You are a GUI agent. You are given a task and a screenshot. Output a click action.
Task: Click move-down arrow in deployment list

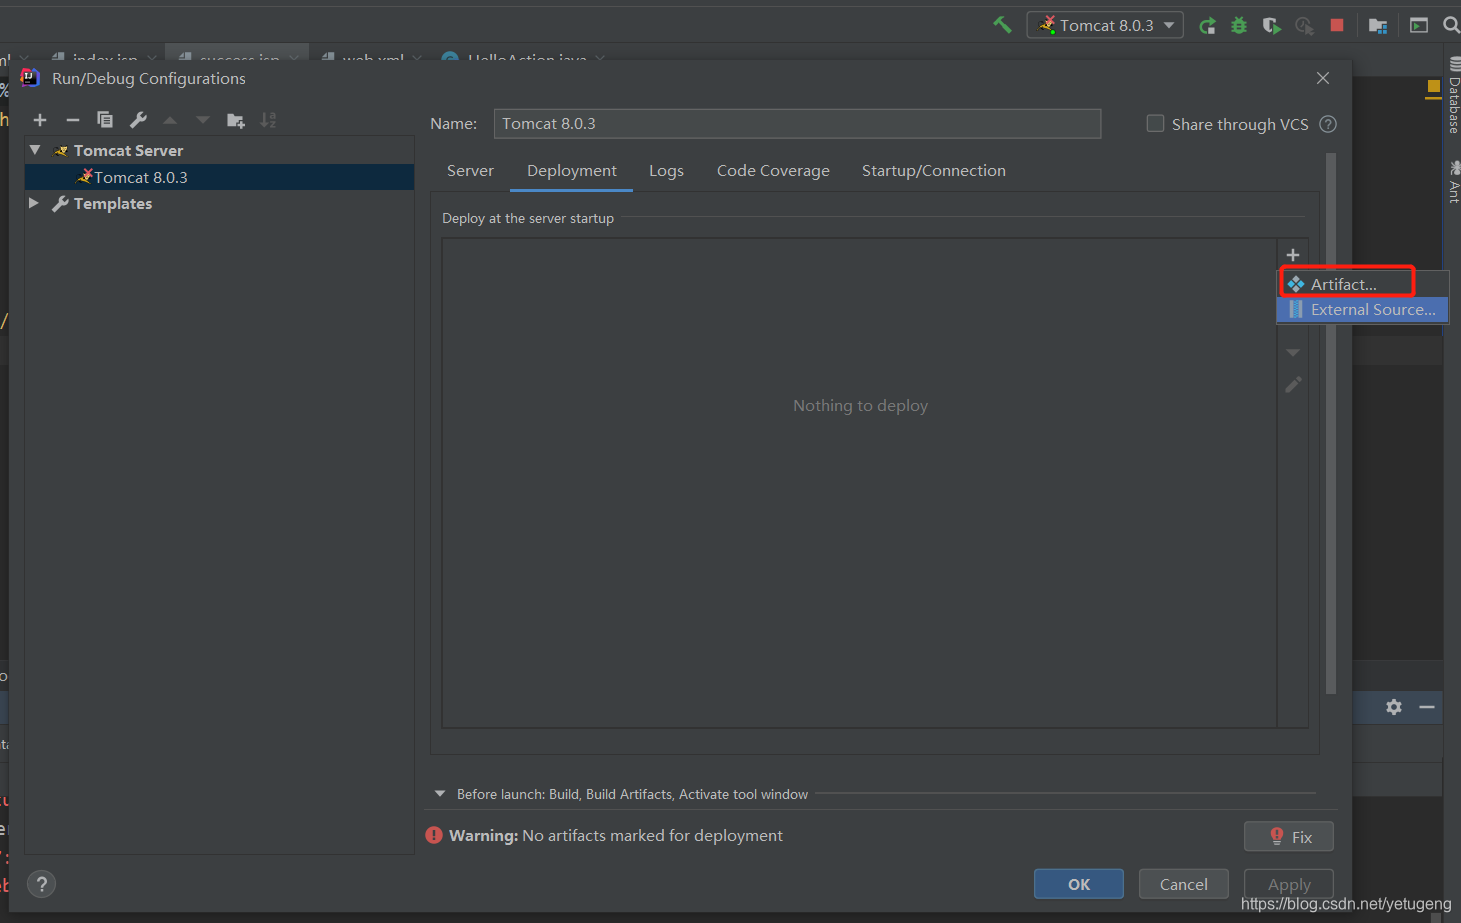pyautogui.click(x=1293, y=352)
